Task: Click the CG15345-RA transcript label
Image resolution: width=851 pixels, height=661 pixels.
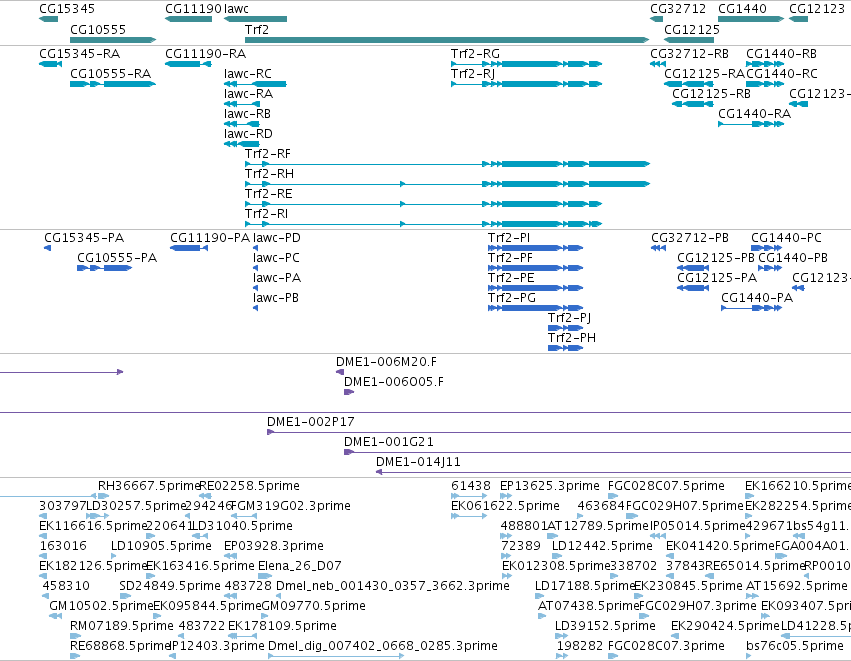Action: [80, 54]
